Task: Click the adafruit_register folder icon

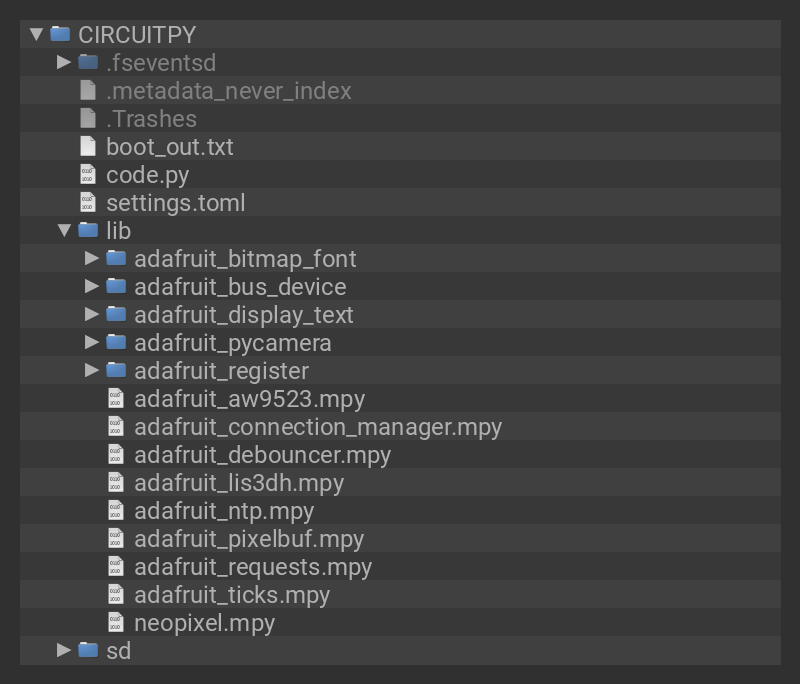Action: click(x=116, y=370)
